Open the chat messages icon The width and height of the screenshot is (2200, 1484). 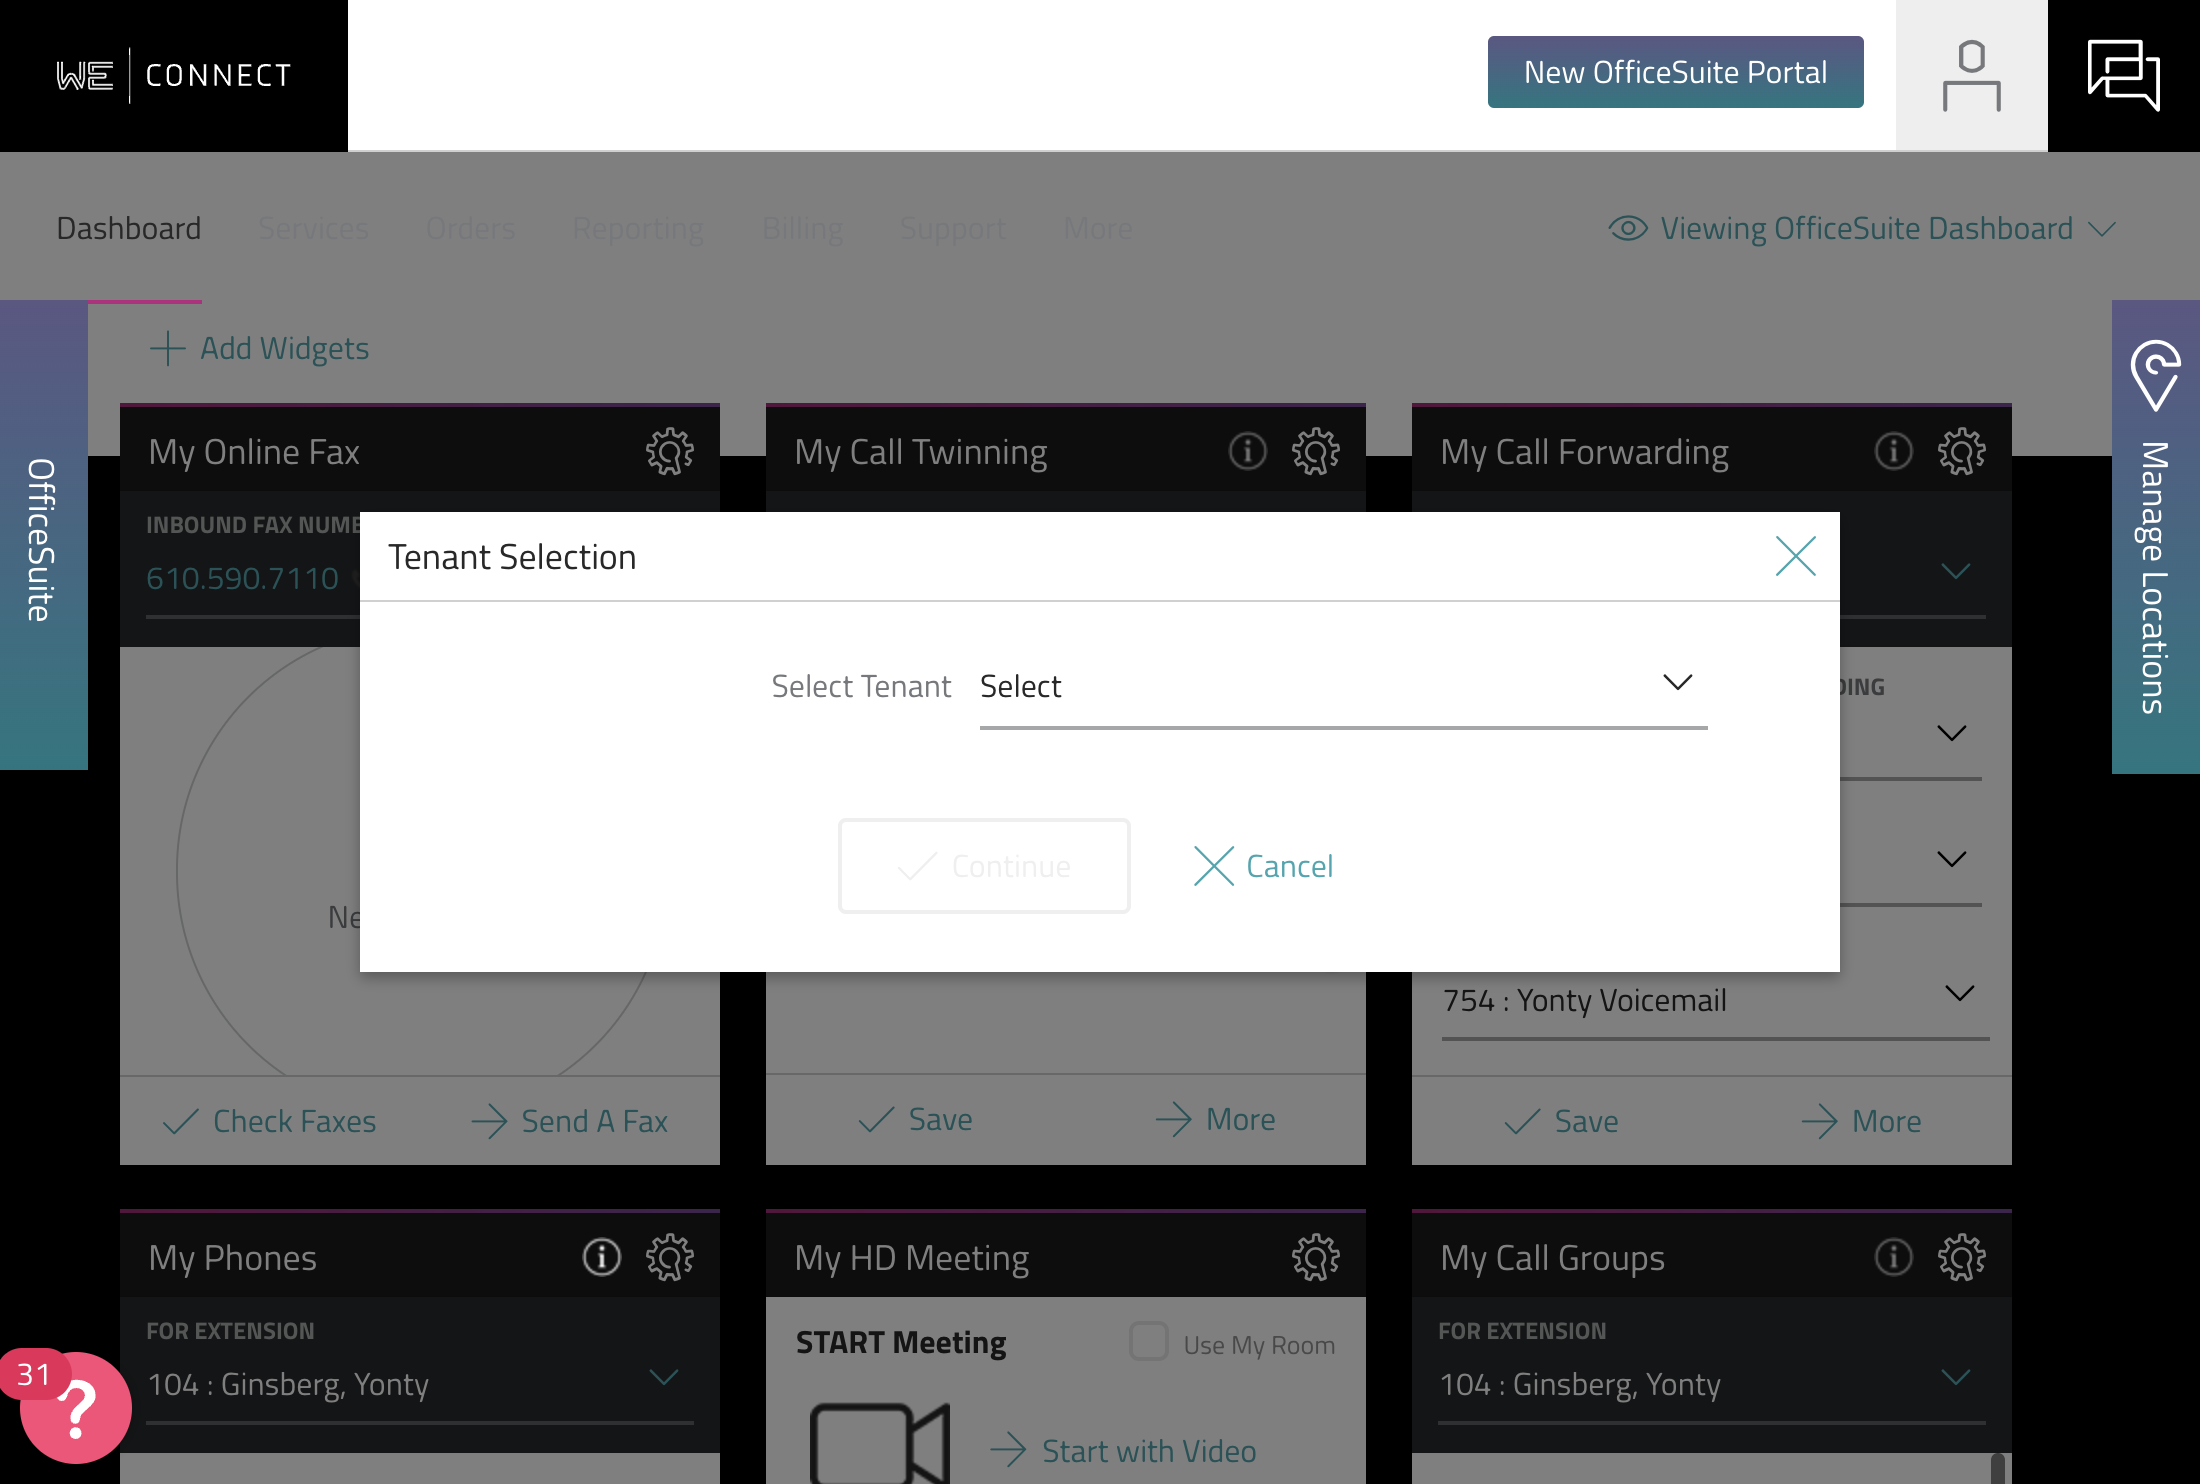2124,75
